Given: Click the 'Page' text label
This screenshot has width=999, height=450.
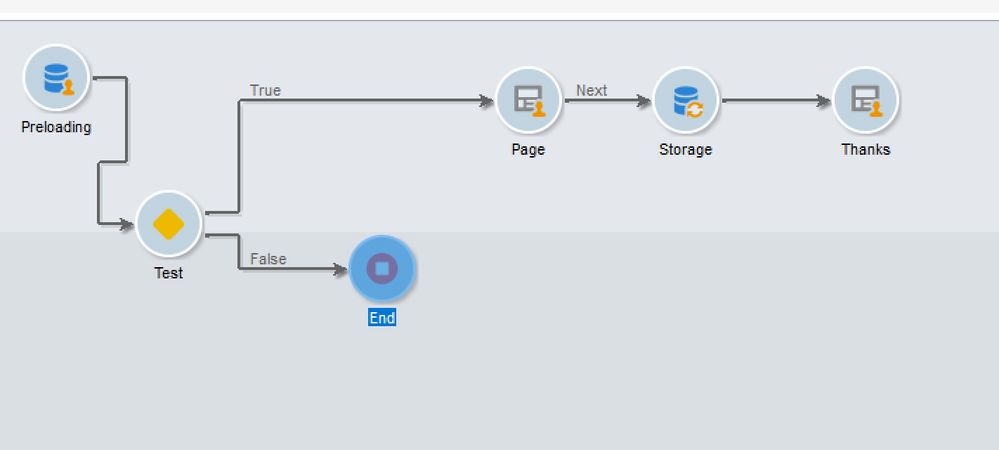Looking at the screenshot, I should pyautogui.click(x=528, y=149).
